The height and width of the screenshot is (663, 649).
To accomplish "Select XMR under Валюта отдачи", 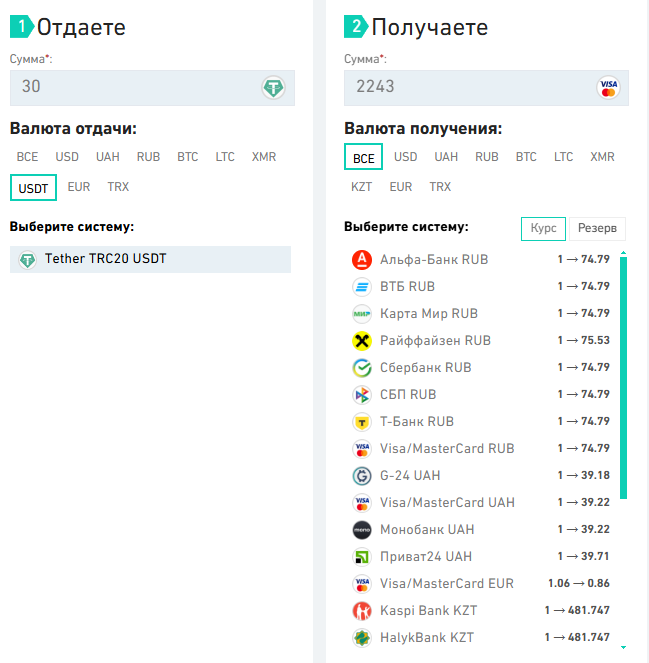I will pos(264,157).
